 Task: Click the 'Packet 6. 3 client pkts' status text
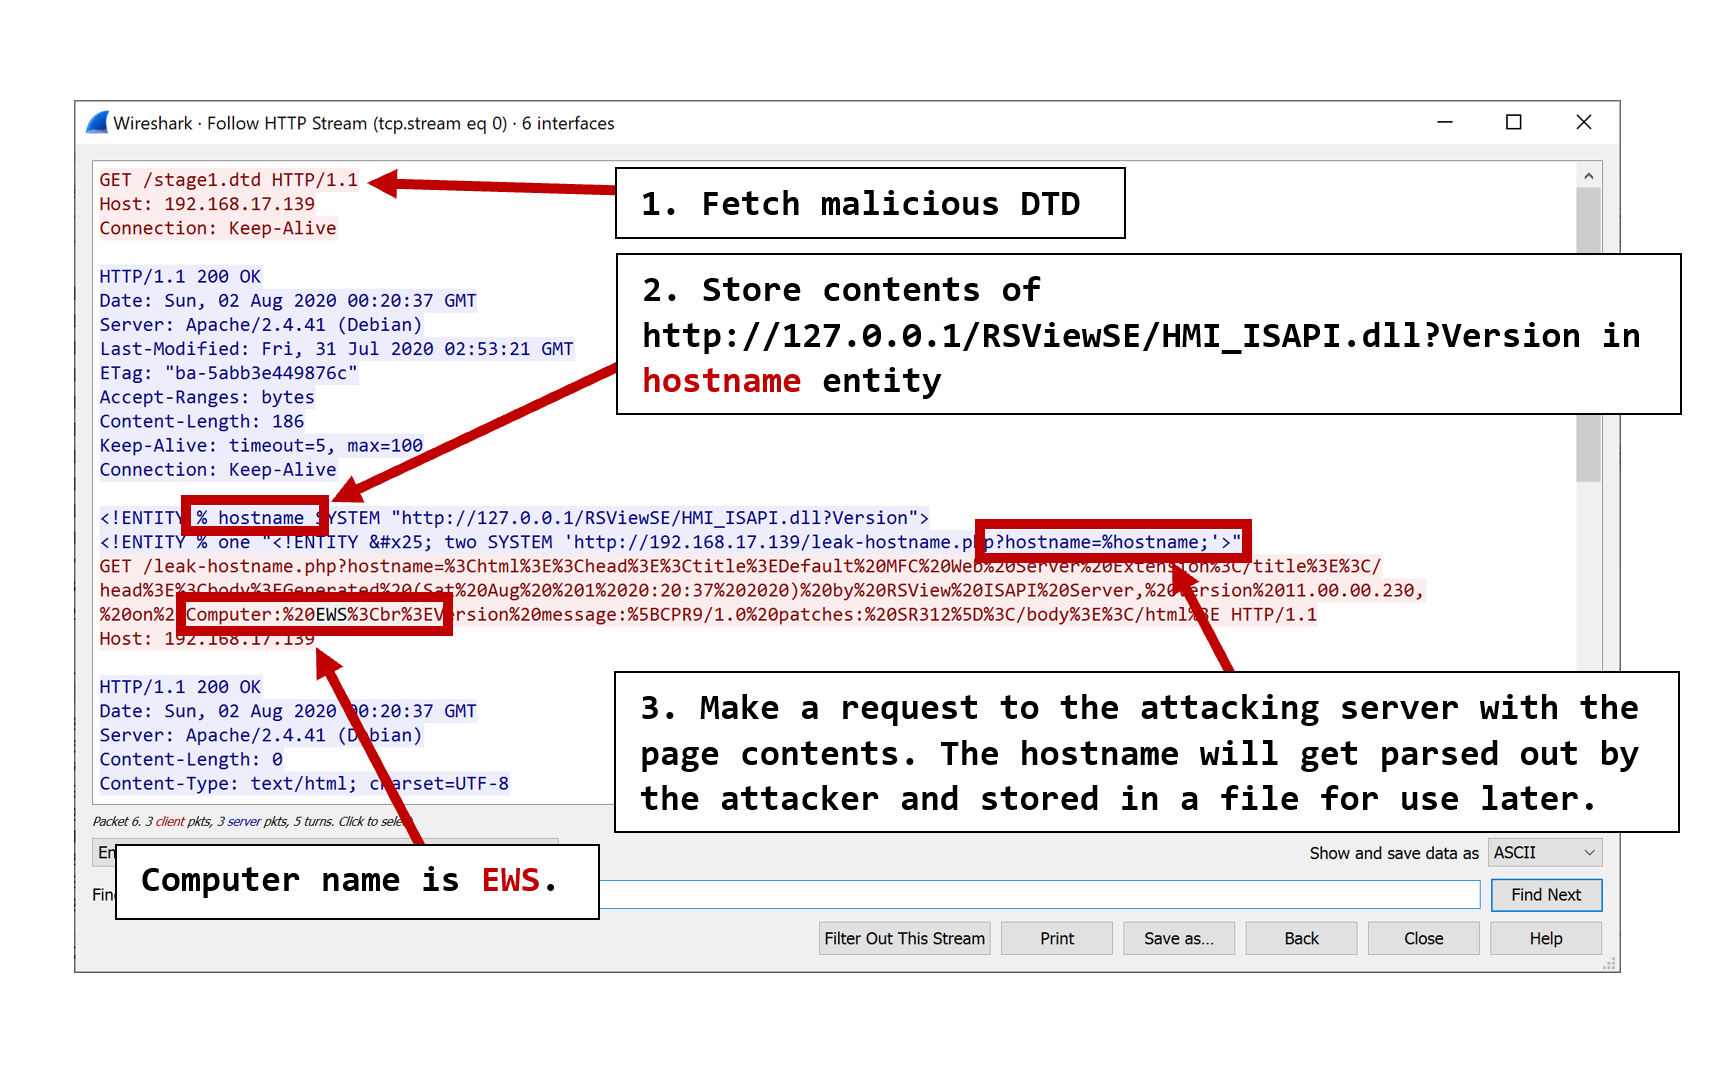point(252,821)
